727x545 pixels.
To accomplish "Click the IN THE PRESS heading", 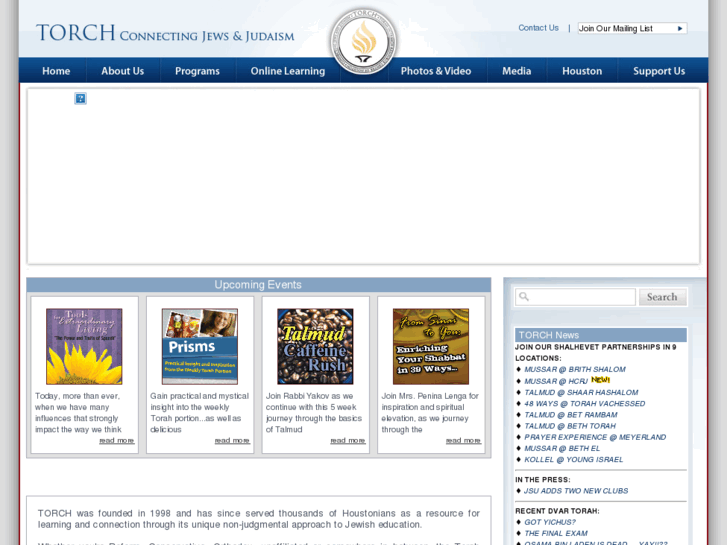I will coord(543,480).
